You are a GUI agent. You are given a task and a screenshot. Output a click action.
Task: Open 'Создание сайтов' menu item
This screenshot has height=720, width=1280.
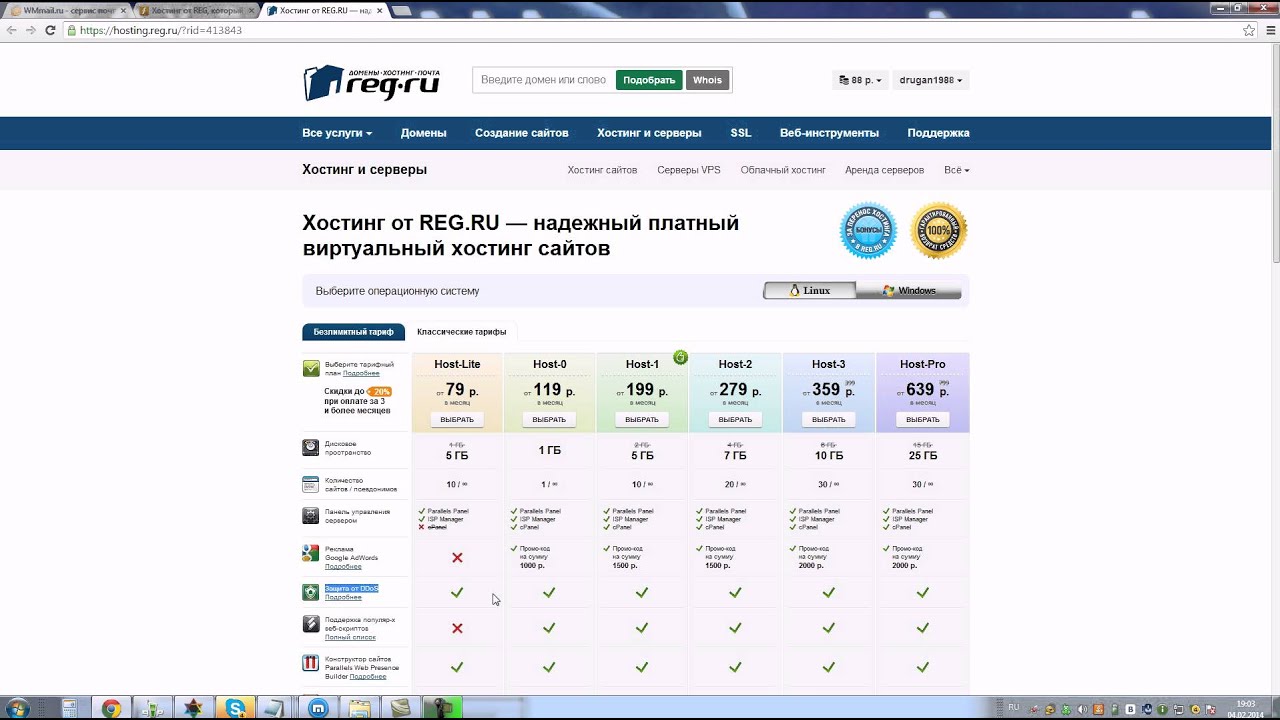coord(522,133)
